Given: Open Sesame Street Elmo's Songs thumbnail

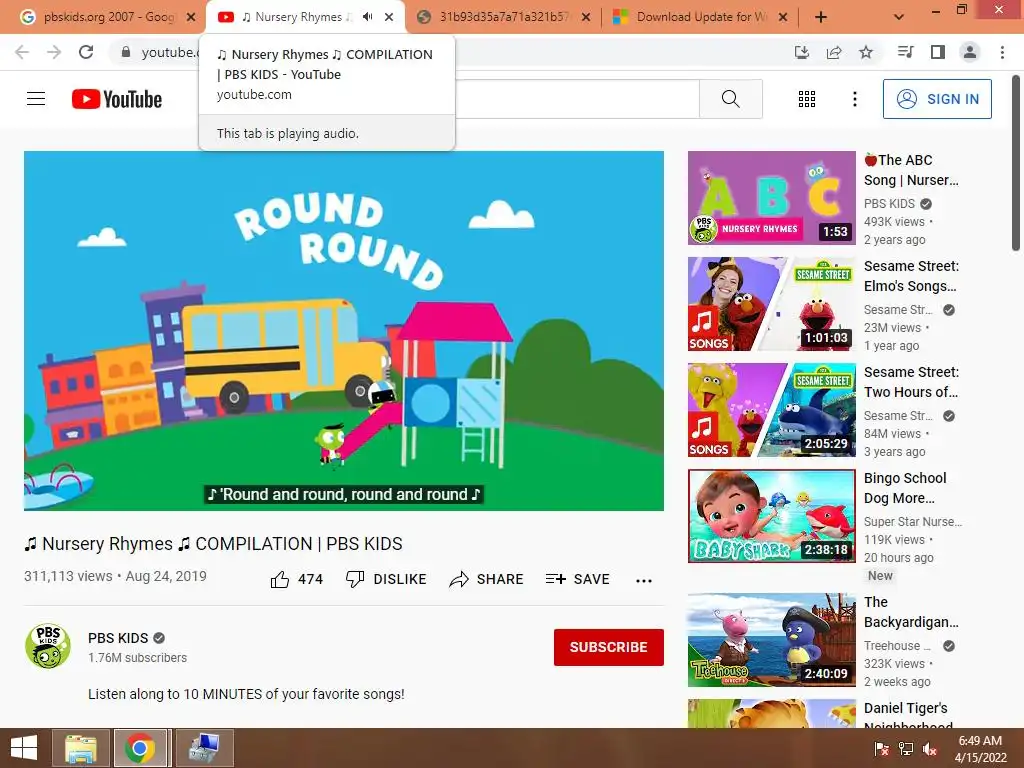Looking at the screenshot, I should 771,304.
